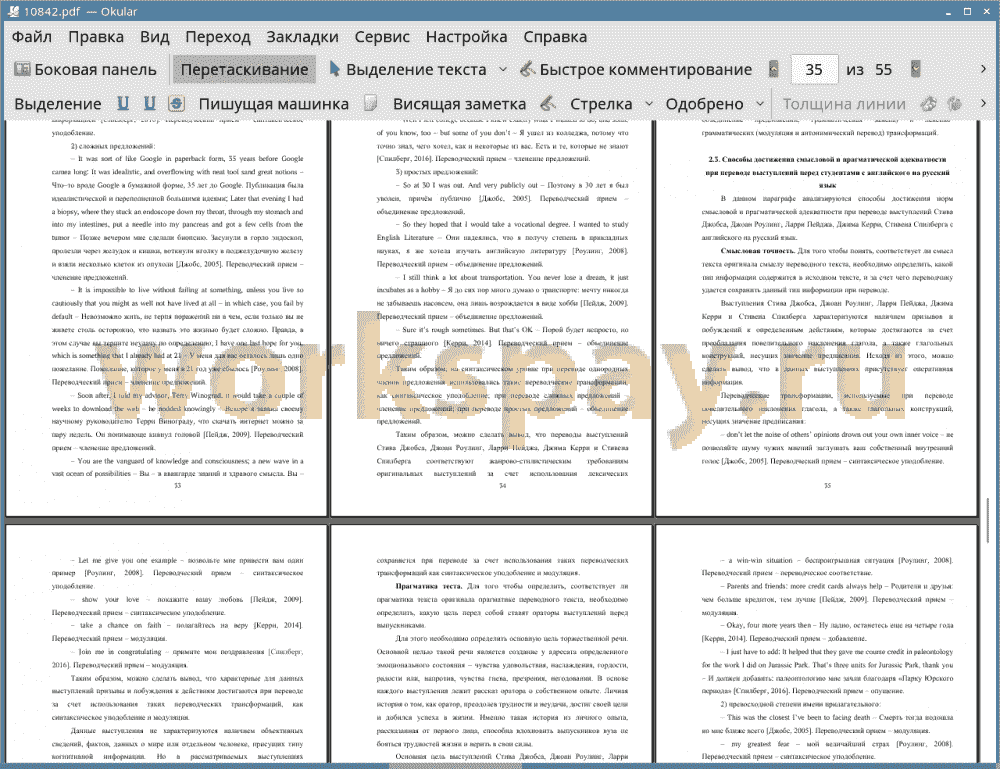Open the Справка menu
This screenshot has width=1000, height=769.
(555, 37)
